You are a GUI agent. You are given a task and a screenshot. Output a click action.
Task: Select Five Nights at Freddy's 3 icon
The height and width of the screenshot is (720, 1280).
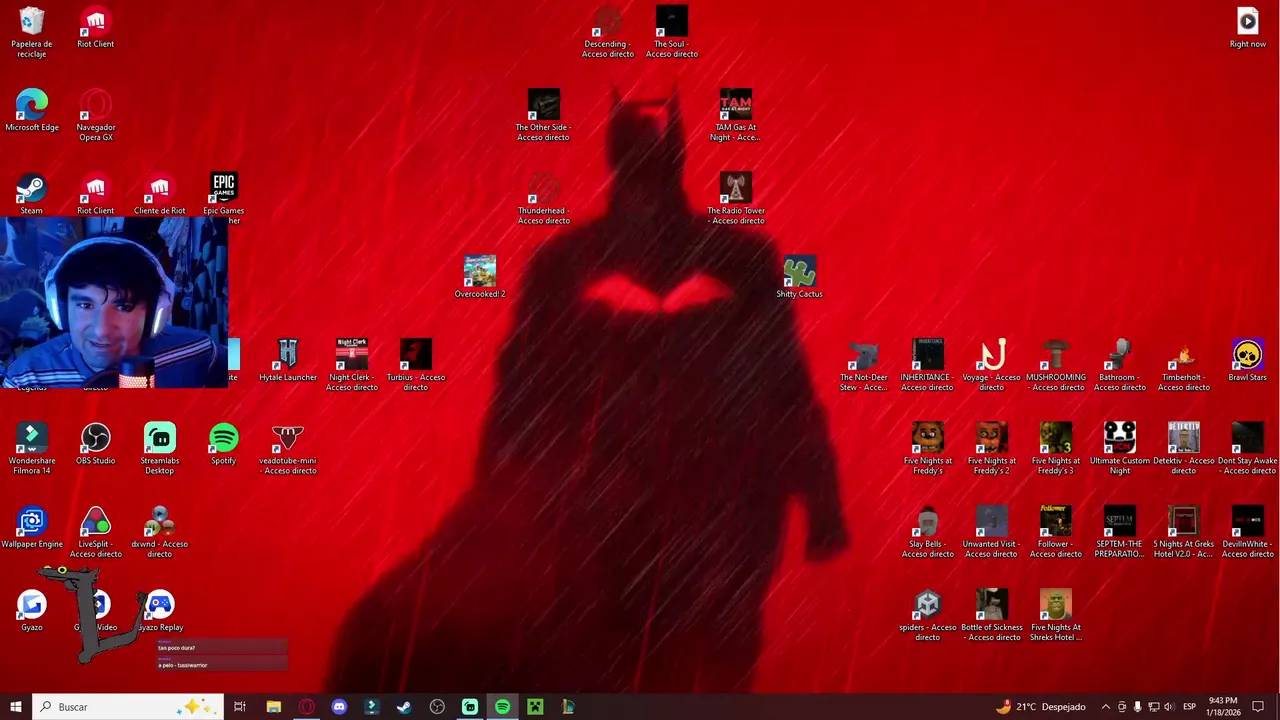tap(1056, 449)
